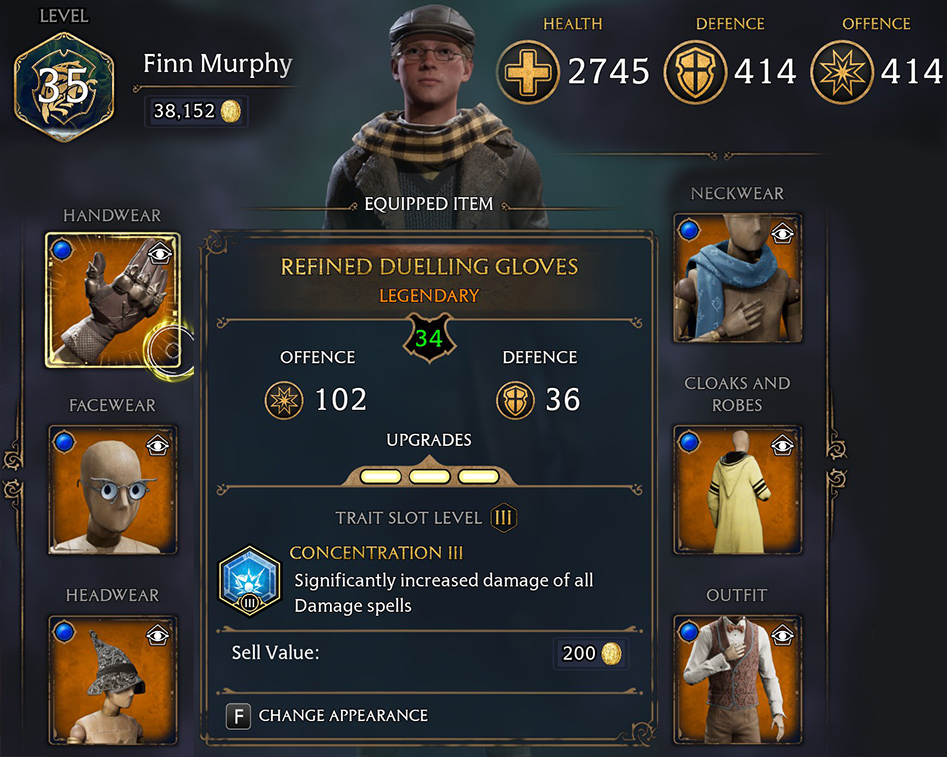
Task: Select the Neckwear blue scarf slot
Action: point(737,278)
